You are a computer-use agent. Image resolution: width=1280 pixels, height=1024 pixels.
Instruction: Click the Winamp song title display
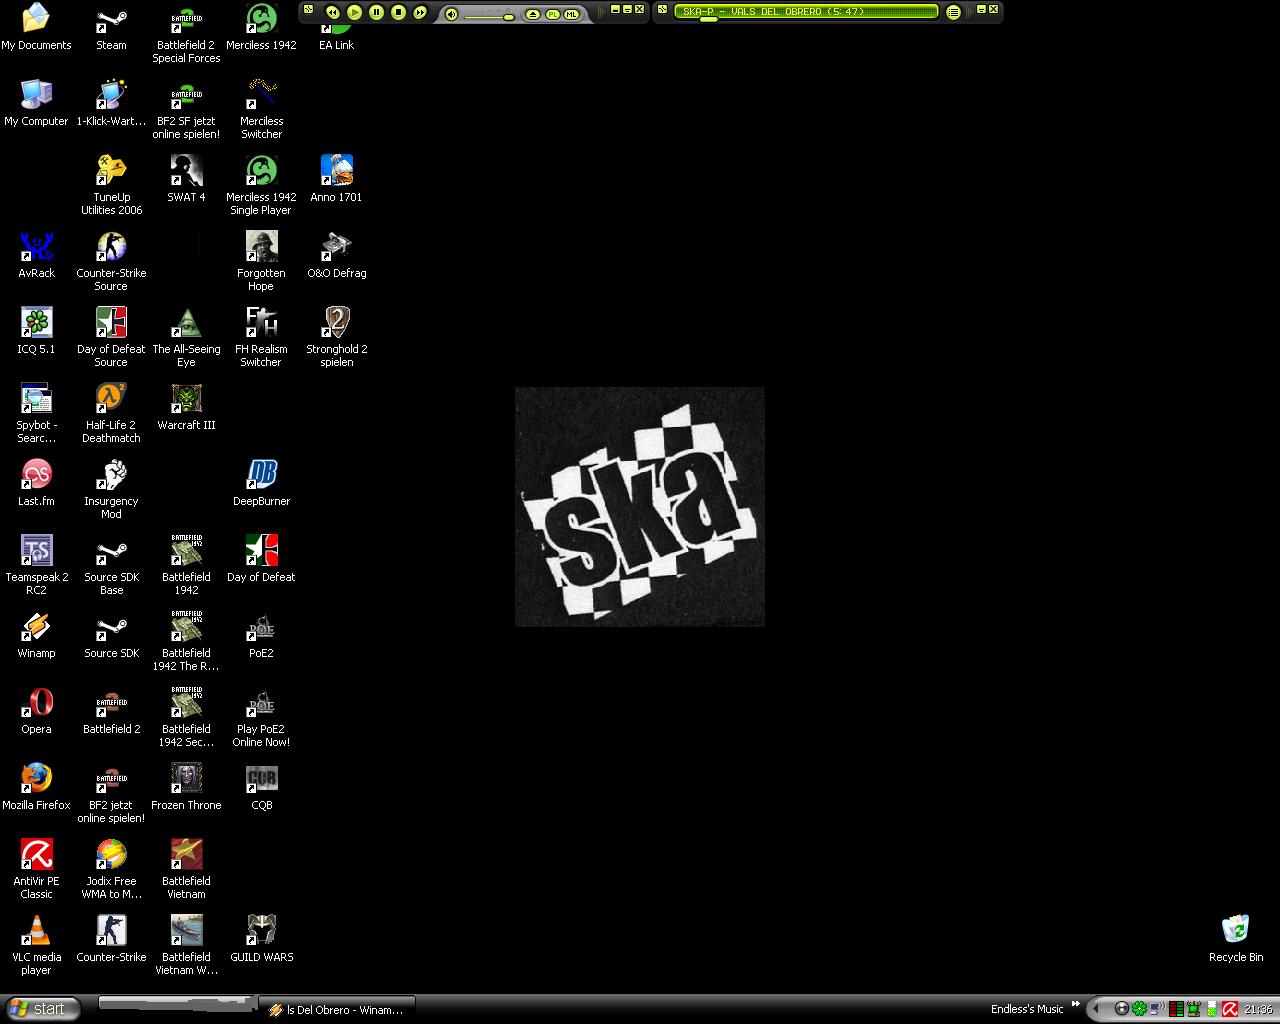pos(806,11)
